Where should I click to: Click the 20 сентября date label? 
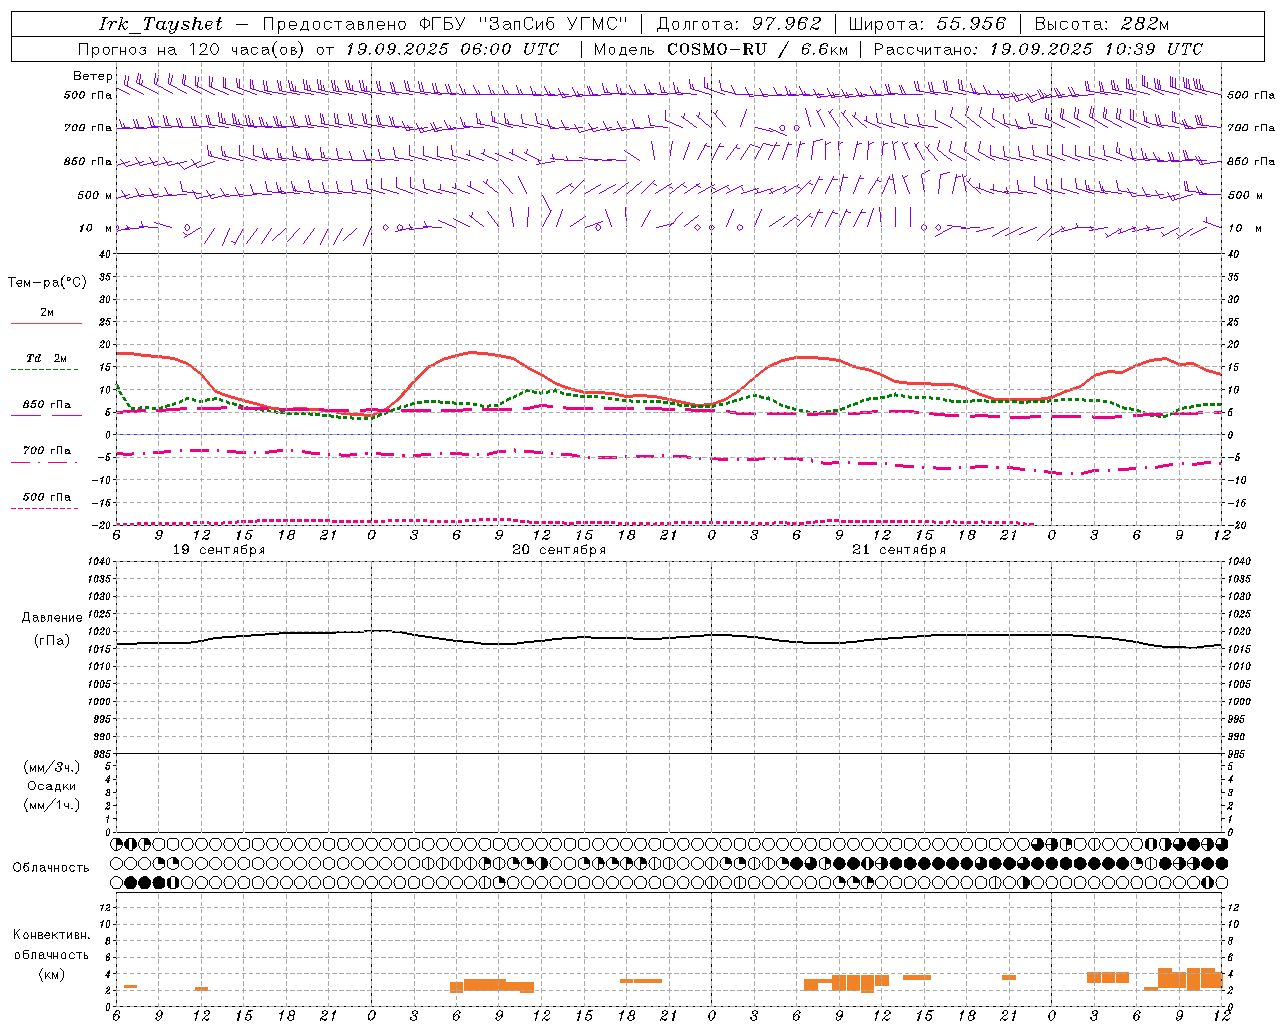(x=559, y=549)
